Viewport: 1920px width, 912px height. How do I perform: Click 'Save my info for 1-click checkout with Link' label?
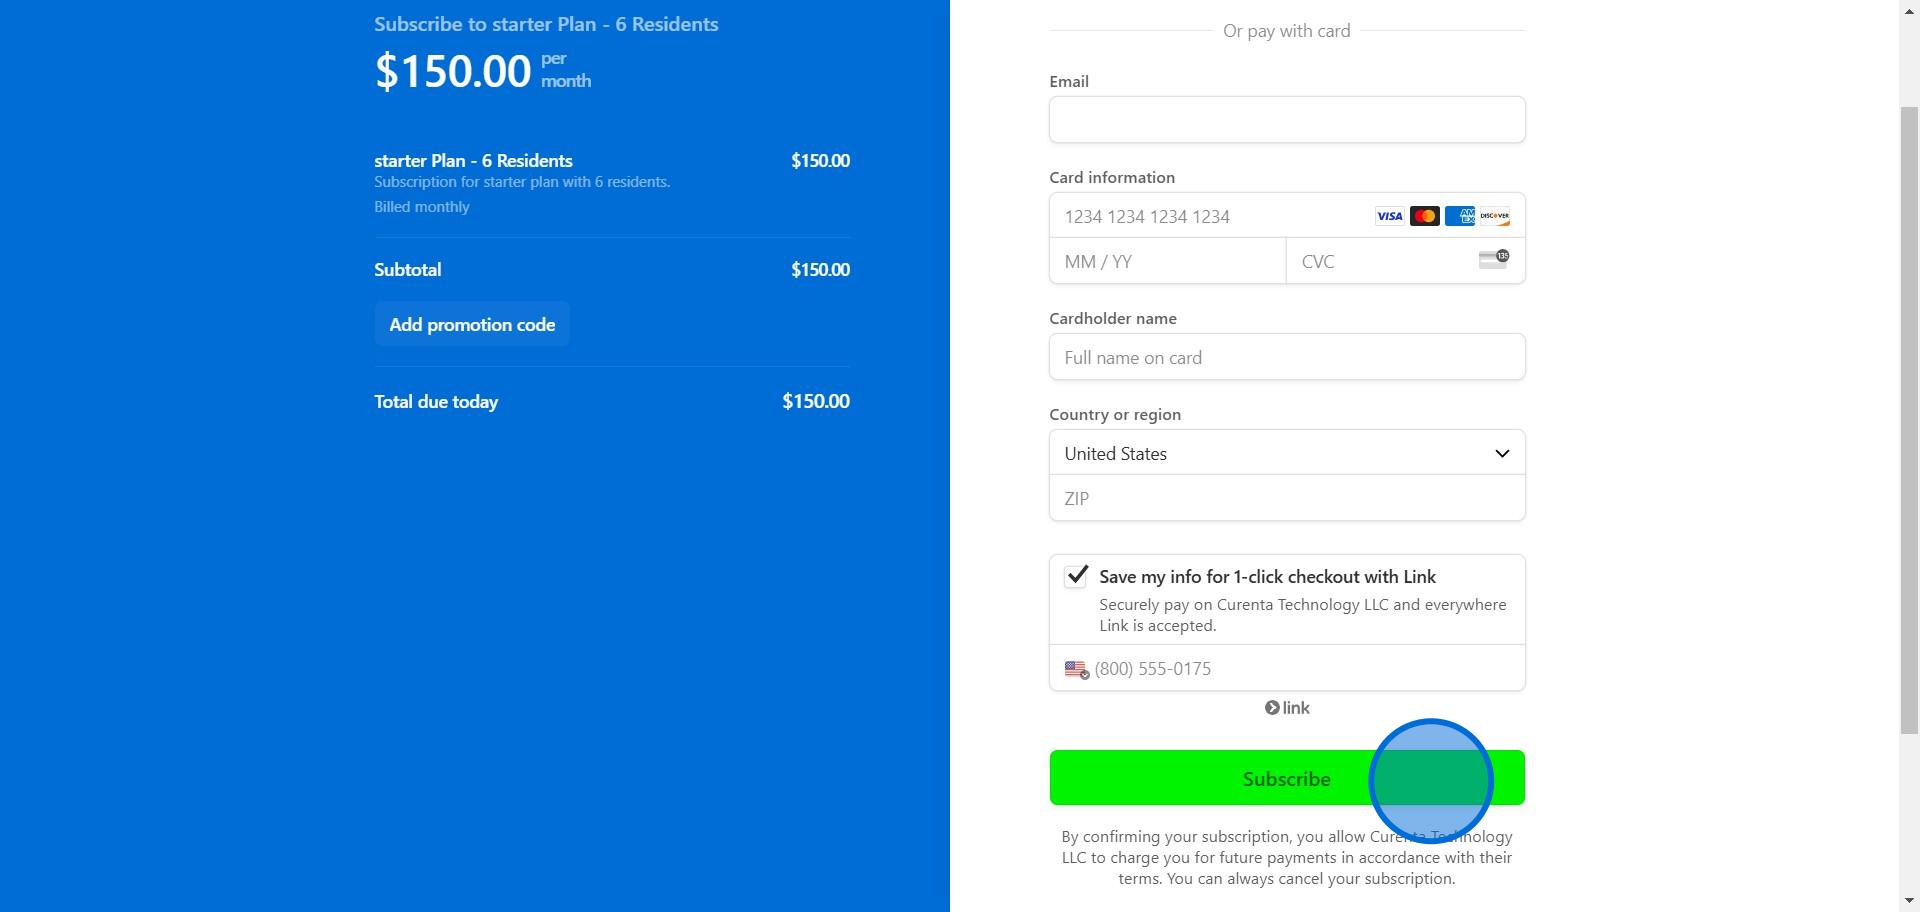click(x=1267, y=577)
